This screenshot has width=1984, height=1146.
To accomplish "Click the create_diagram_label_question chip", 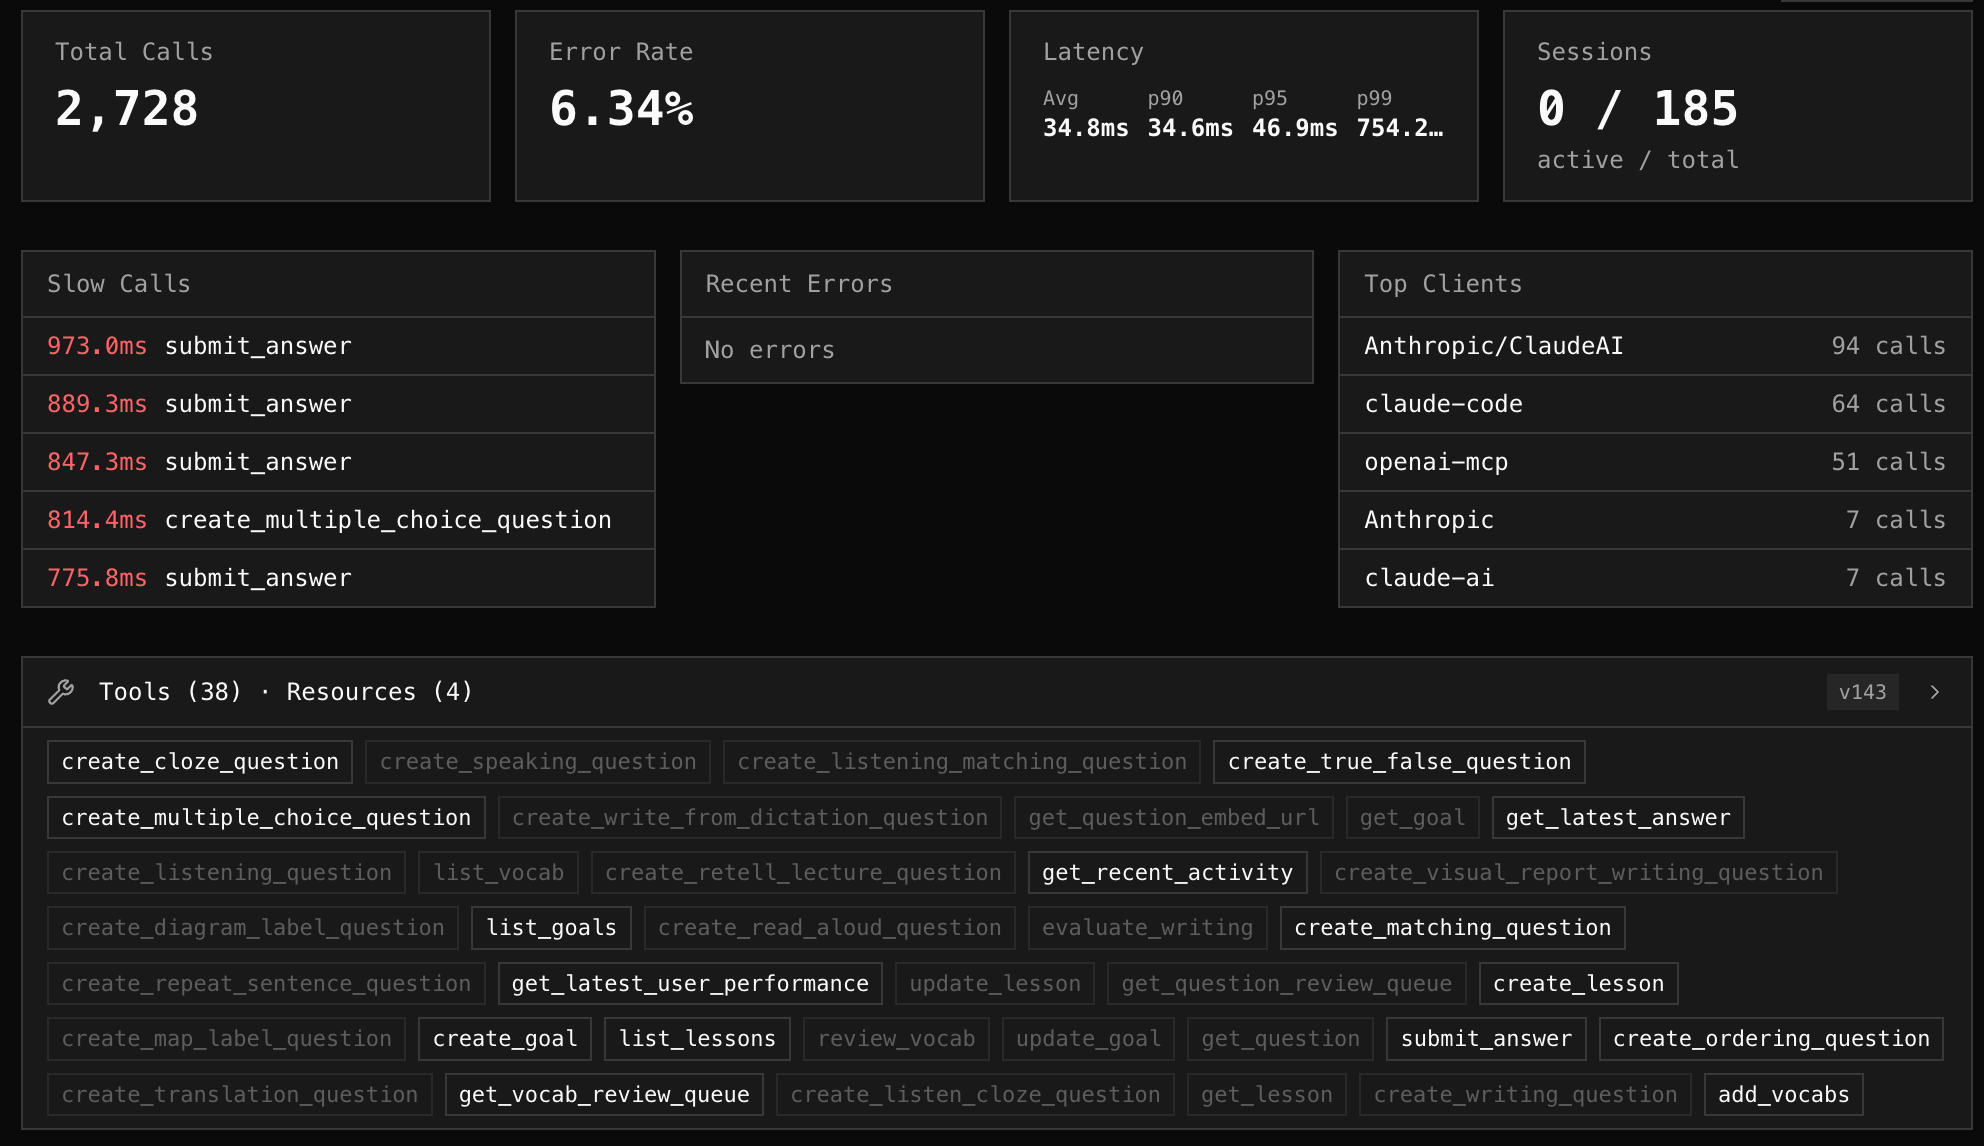I will [253, 928].
